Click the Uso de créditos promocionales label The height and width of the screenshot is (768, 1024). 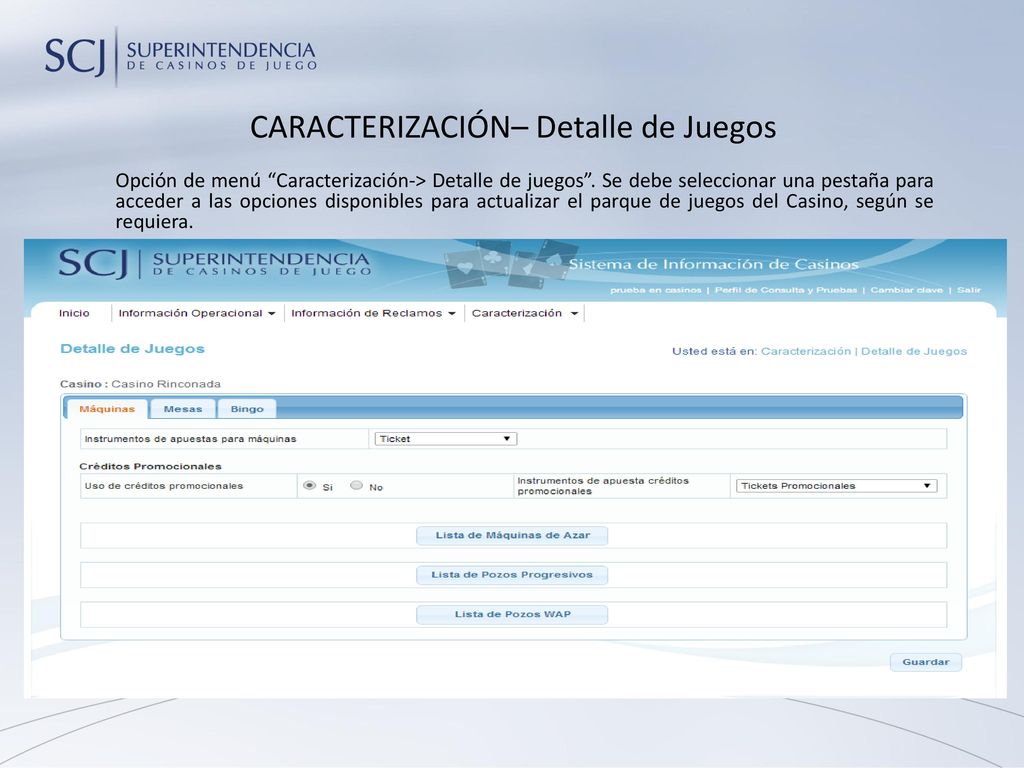click(163, 486)
